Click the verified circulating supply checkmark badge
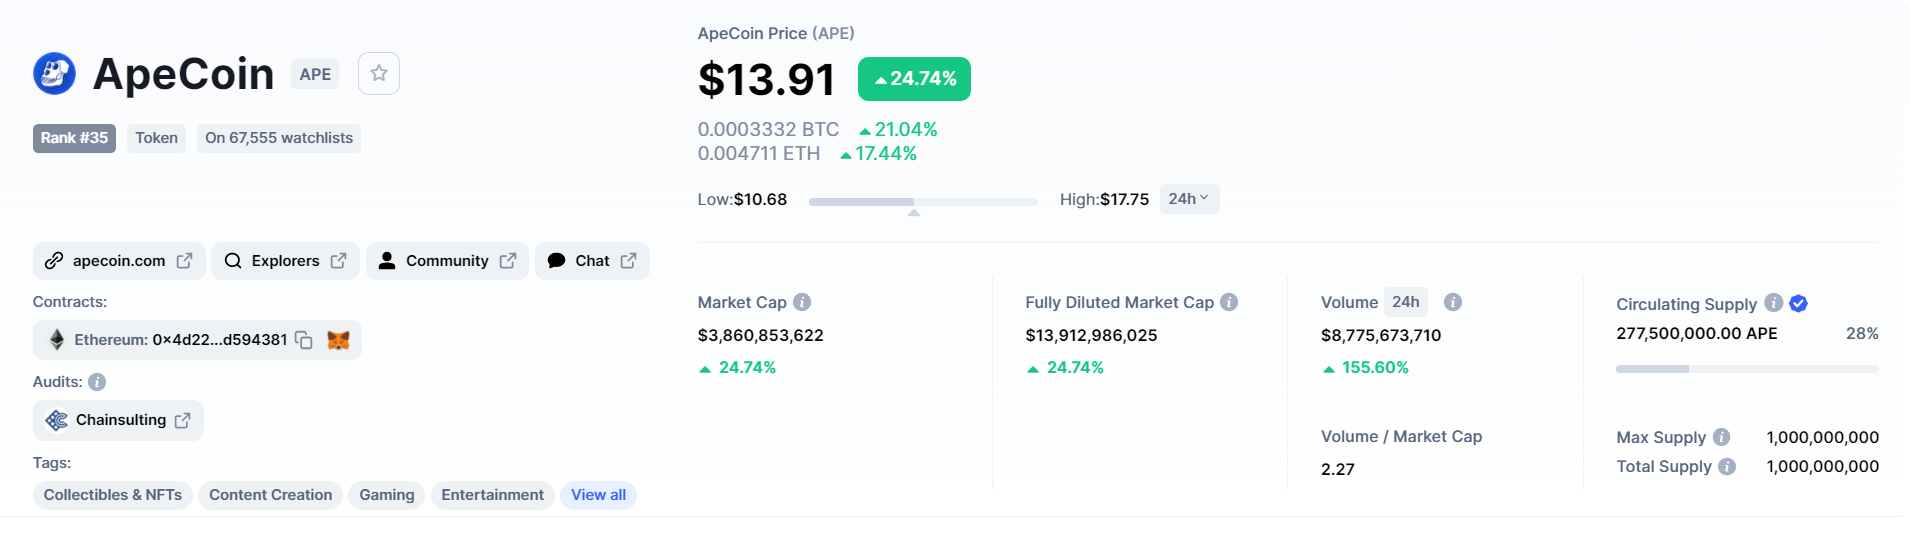 pos(1798,303)
